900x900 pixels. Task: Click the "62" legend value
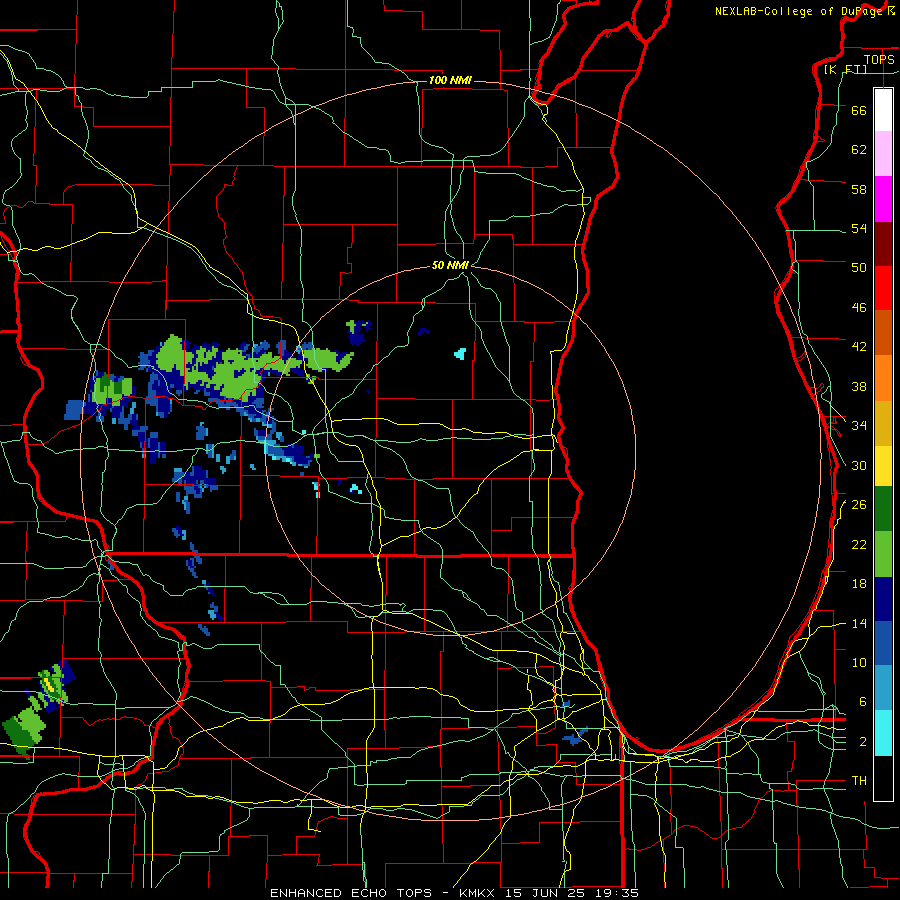[x=859, y=150]
